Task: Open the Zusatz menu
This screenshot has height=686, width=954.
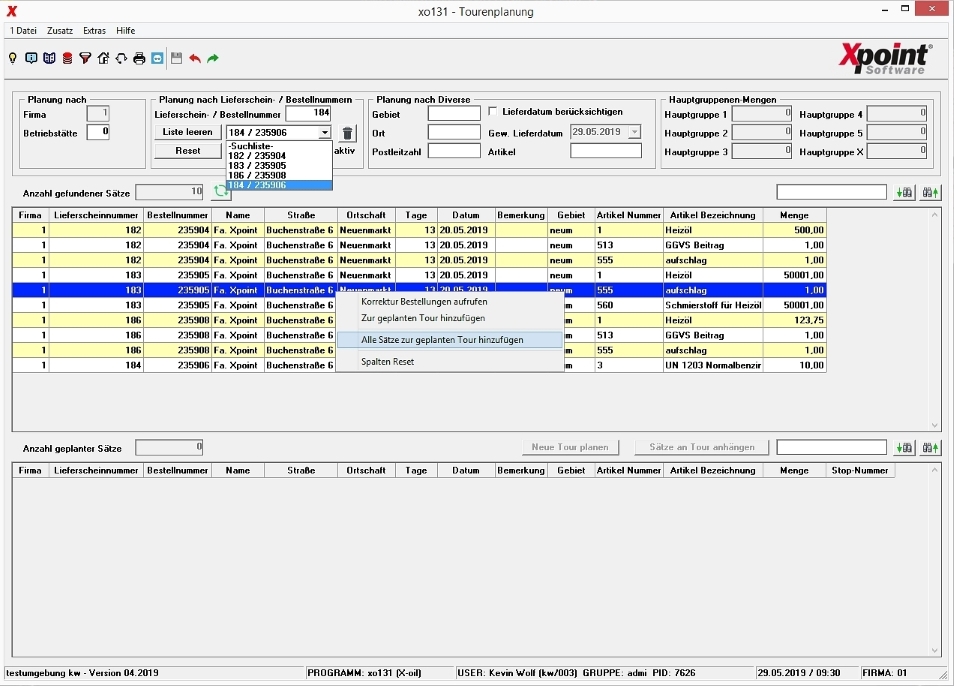Action: 60,30
